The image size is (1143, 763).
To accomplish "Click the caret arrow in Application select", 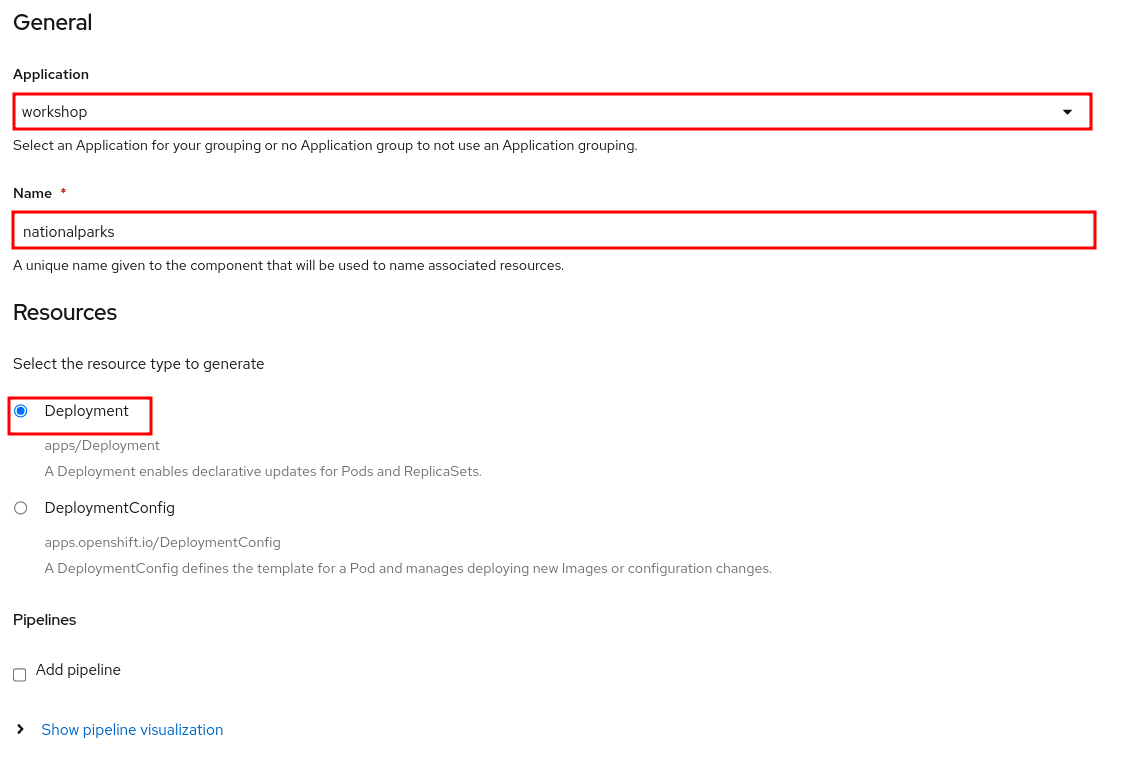I will click(1067, 112).
